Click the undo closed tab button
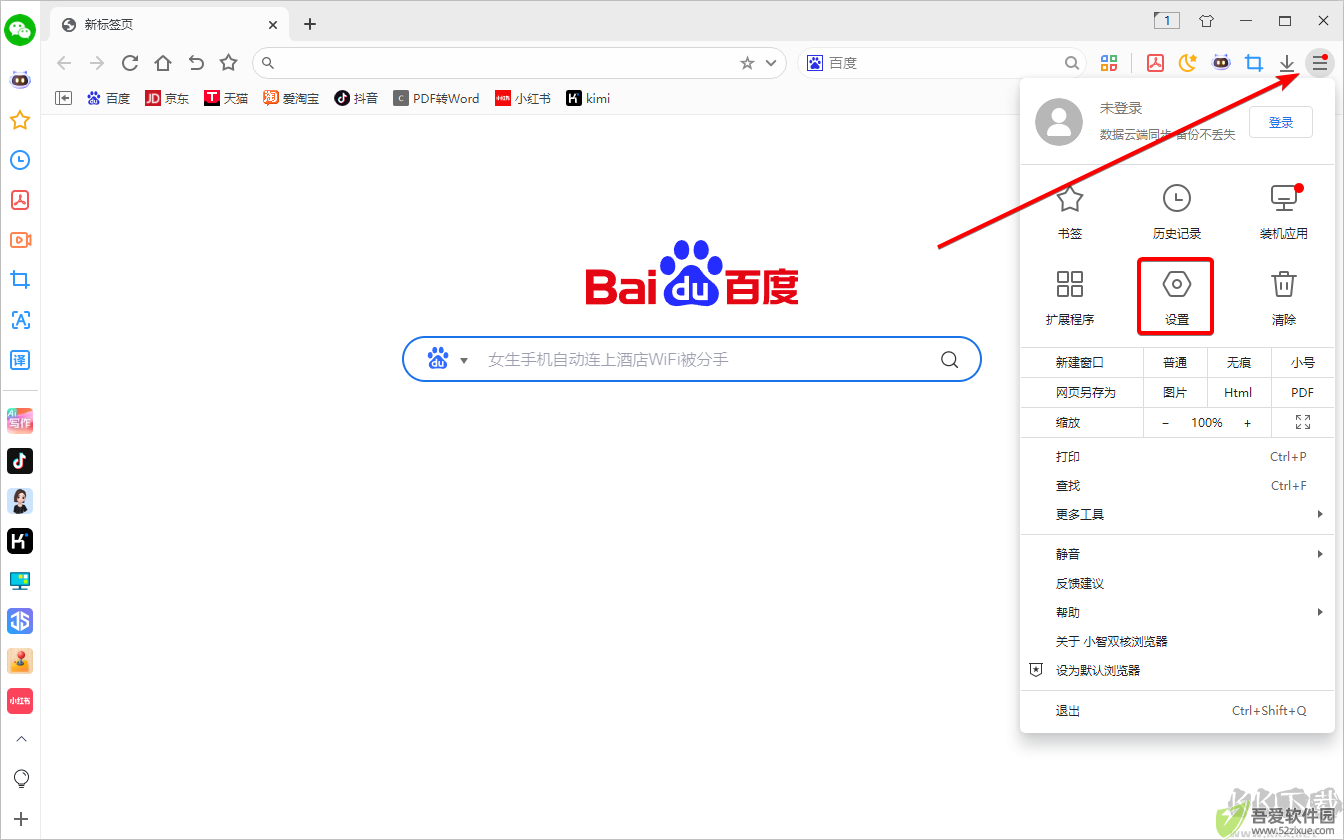The image size is (1344, 840). [x=196, y=63]
